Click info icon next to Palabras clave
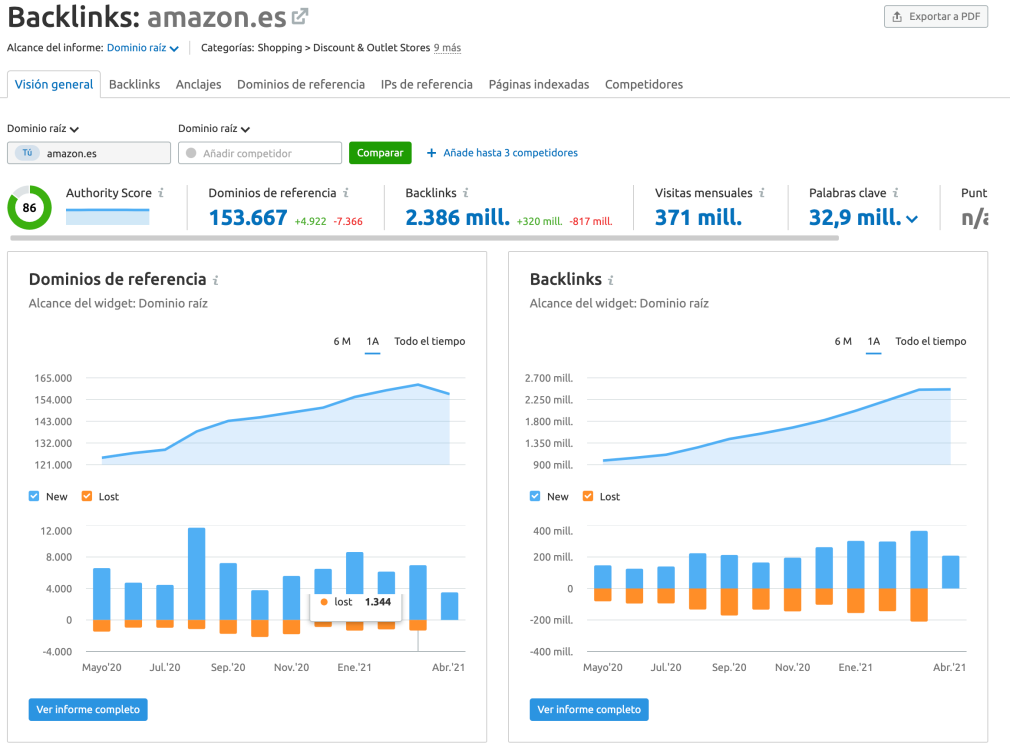Image resolution: width=1010 pixels, height=747 pixels. click(x=896, y=193)
